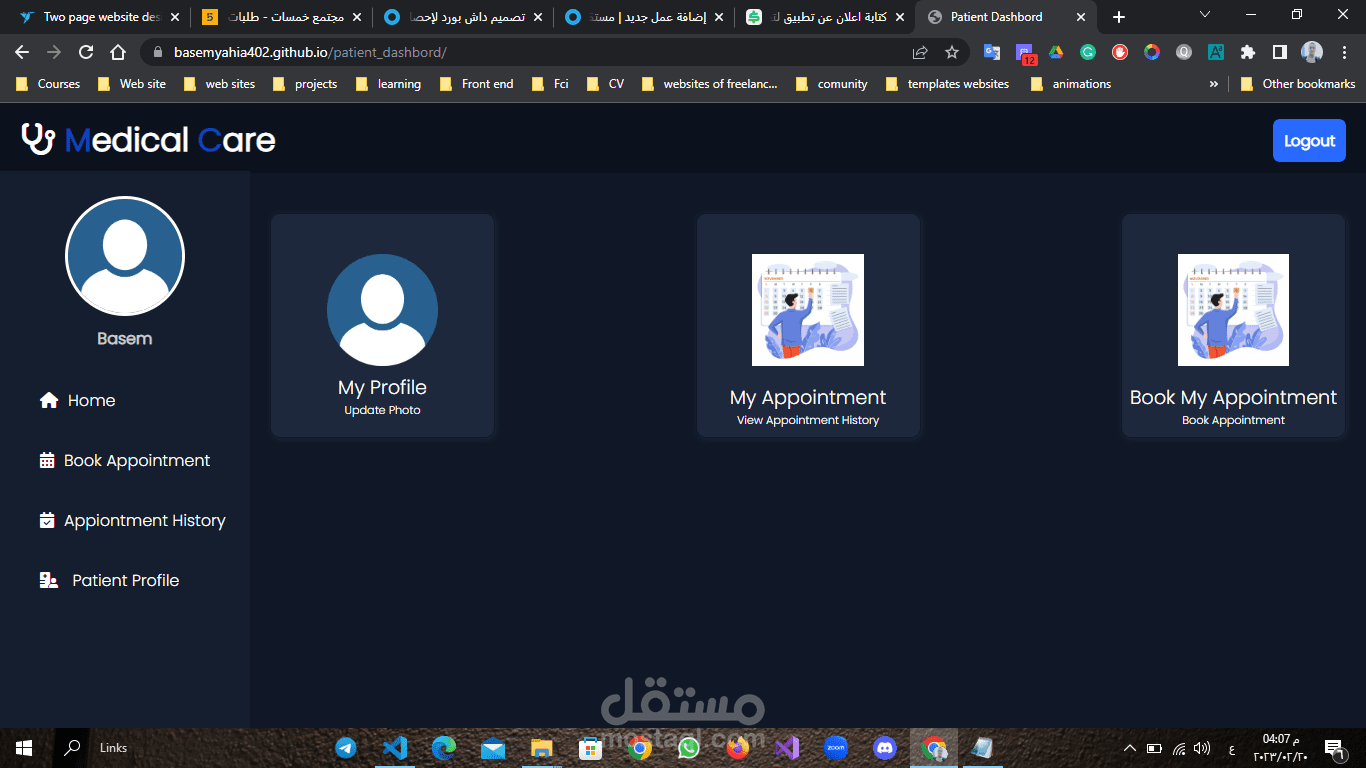This screenshot has height=768, width=1366.
Task: Click the Appiontment History check-calendar icon
Action: (46, 520)
